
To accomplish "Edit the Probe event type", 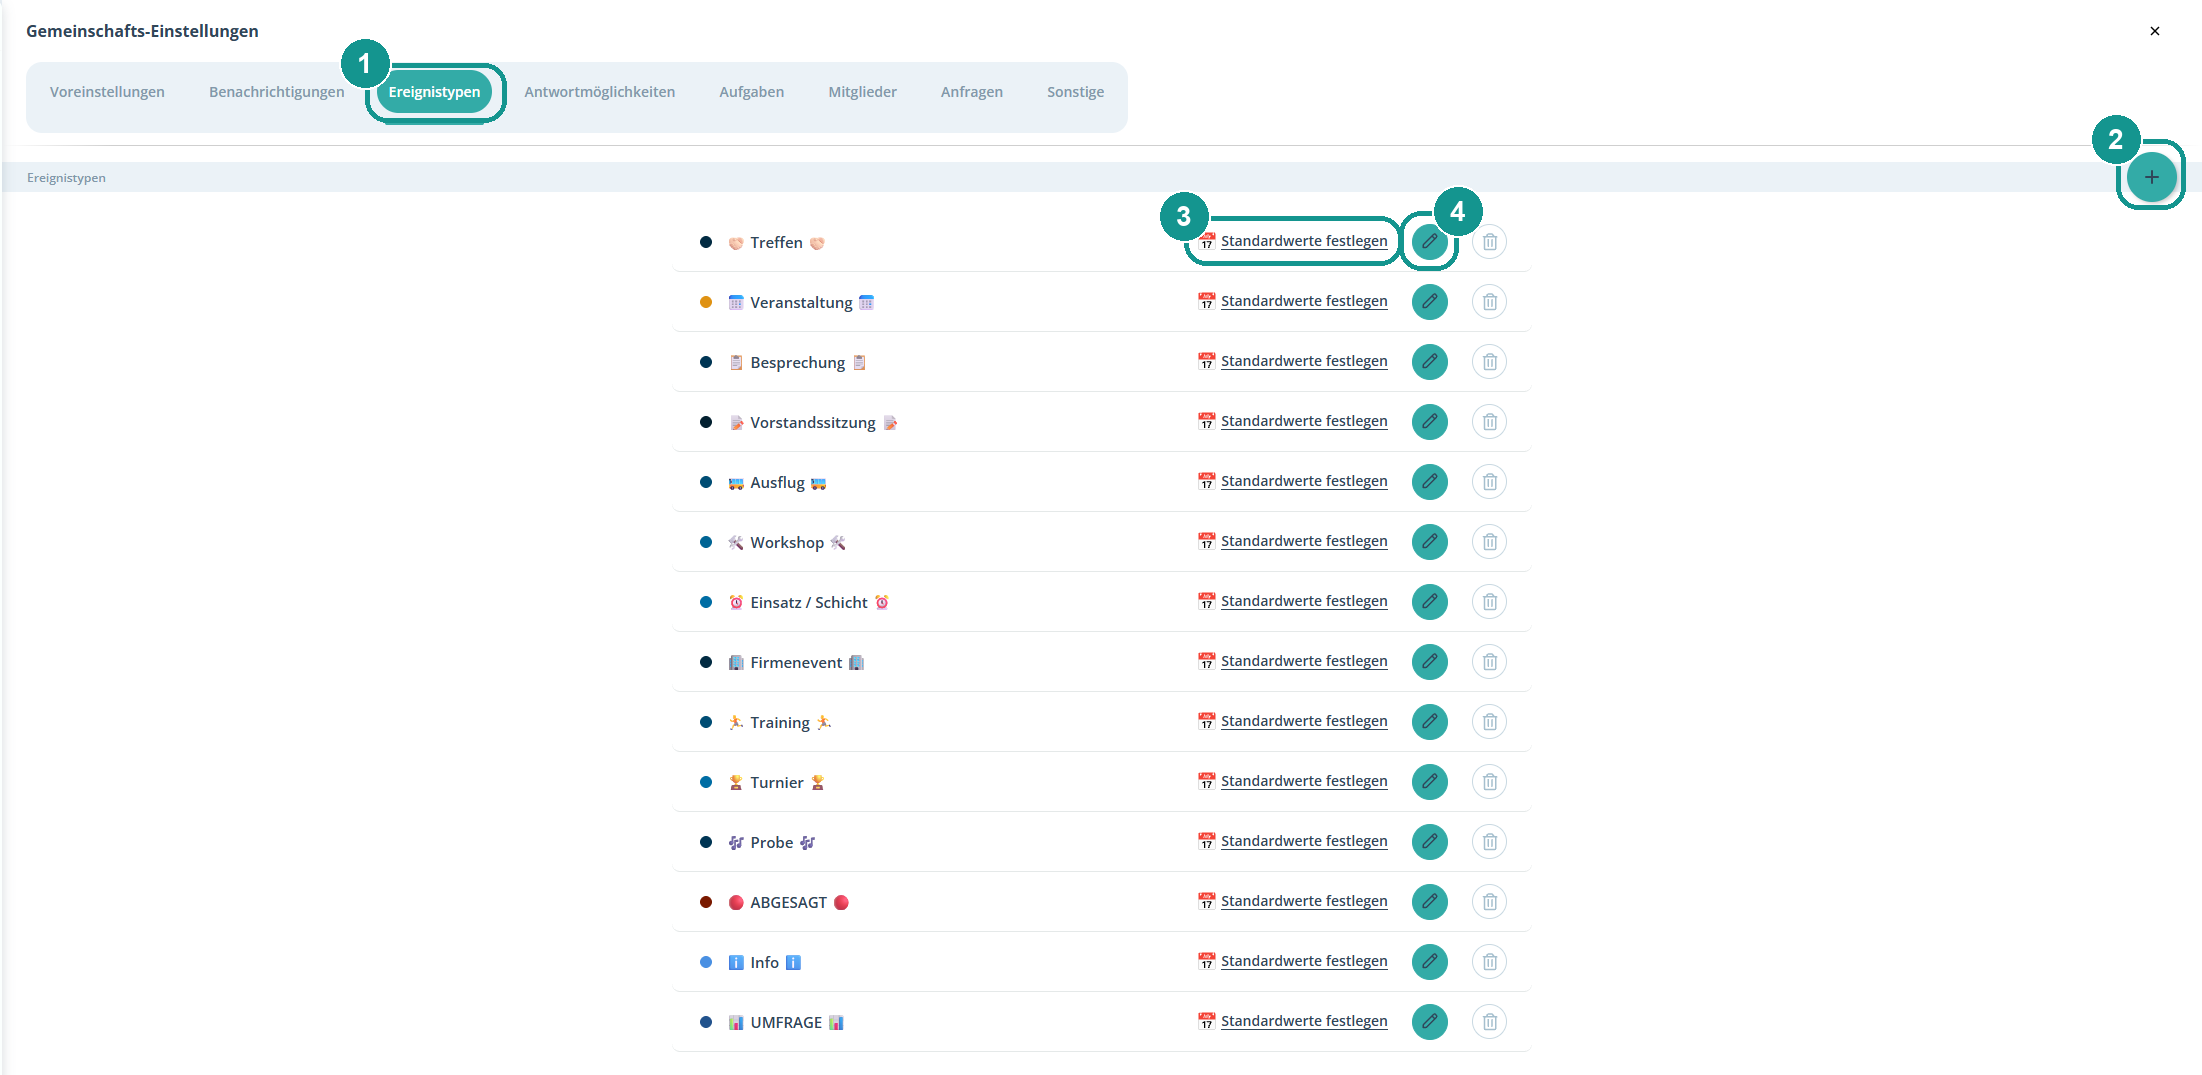I will point(1429,842).
